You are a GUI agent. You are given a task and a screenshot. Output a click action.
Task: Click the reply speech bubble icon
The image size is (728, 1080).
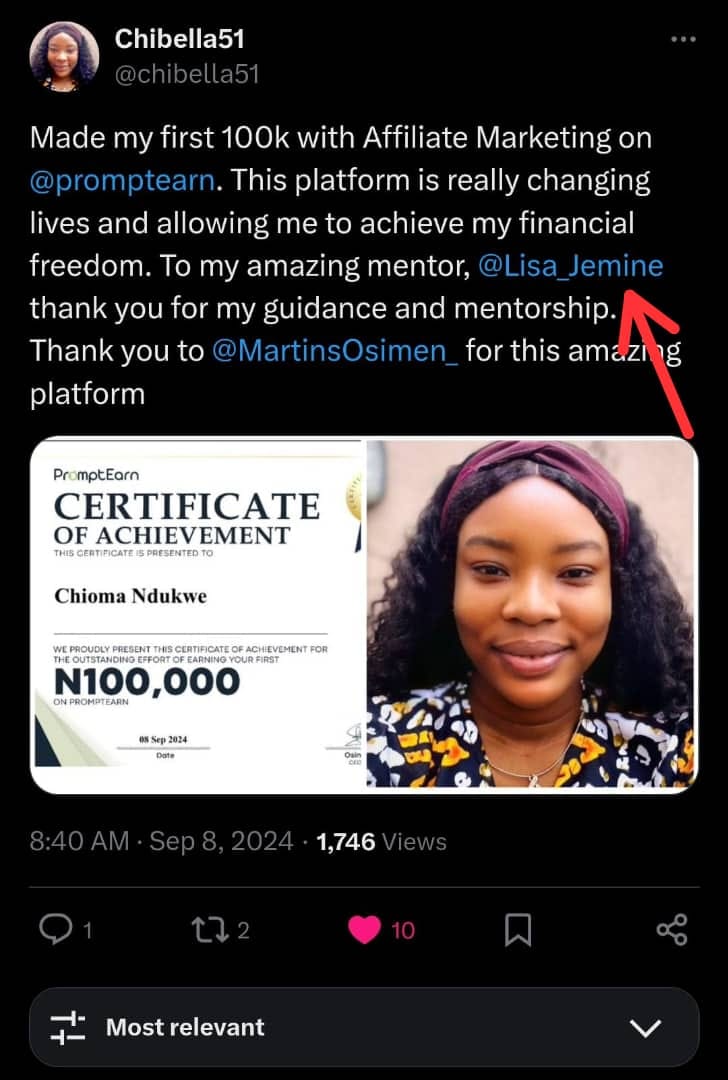pos(54,930)
